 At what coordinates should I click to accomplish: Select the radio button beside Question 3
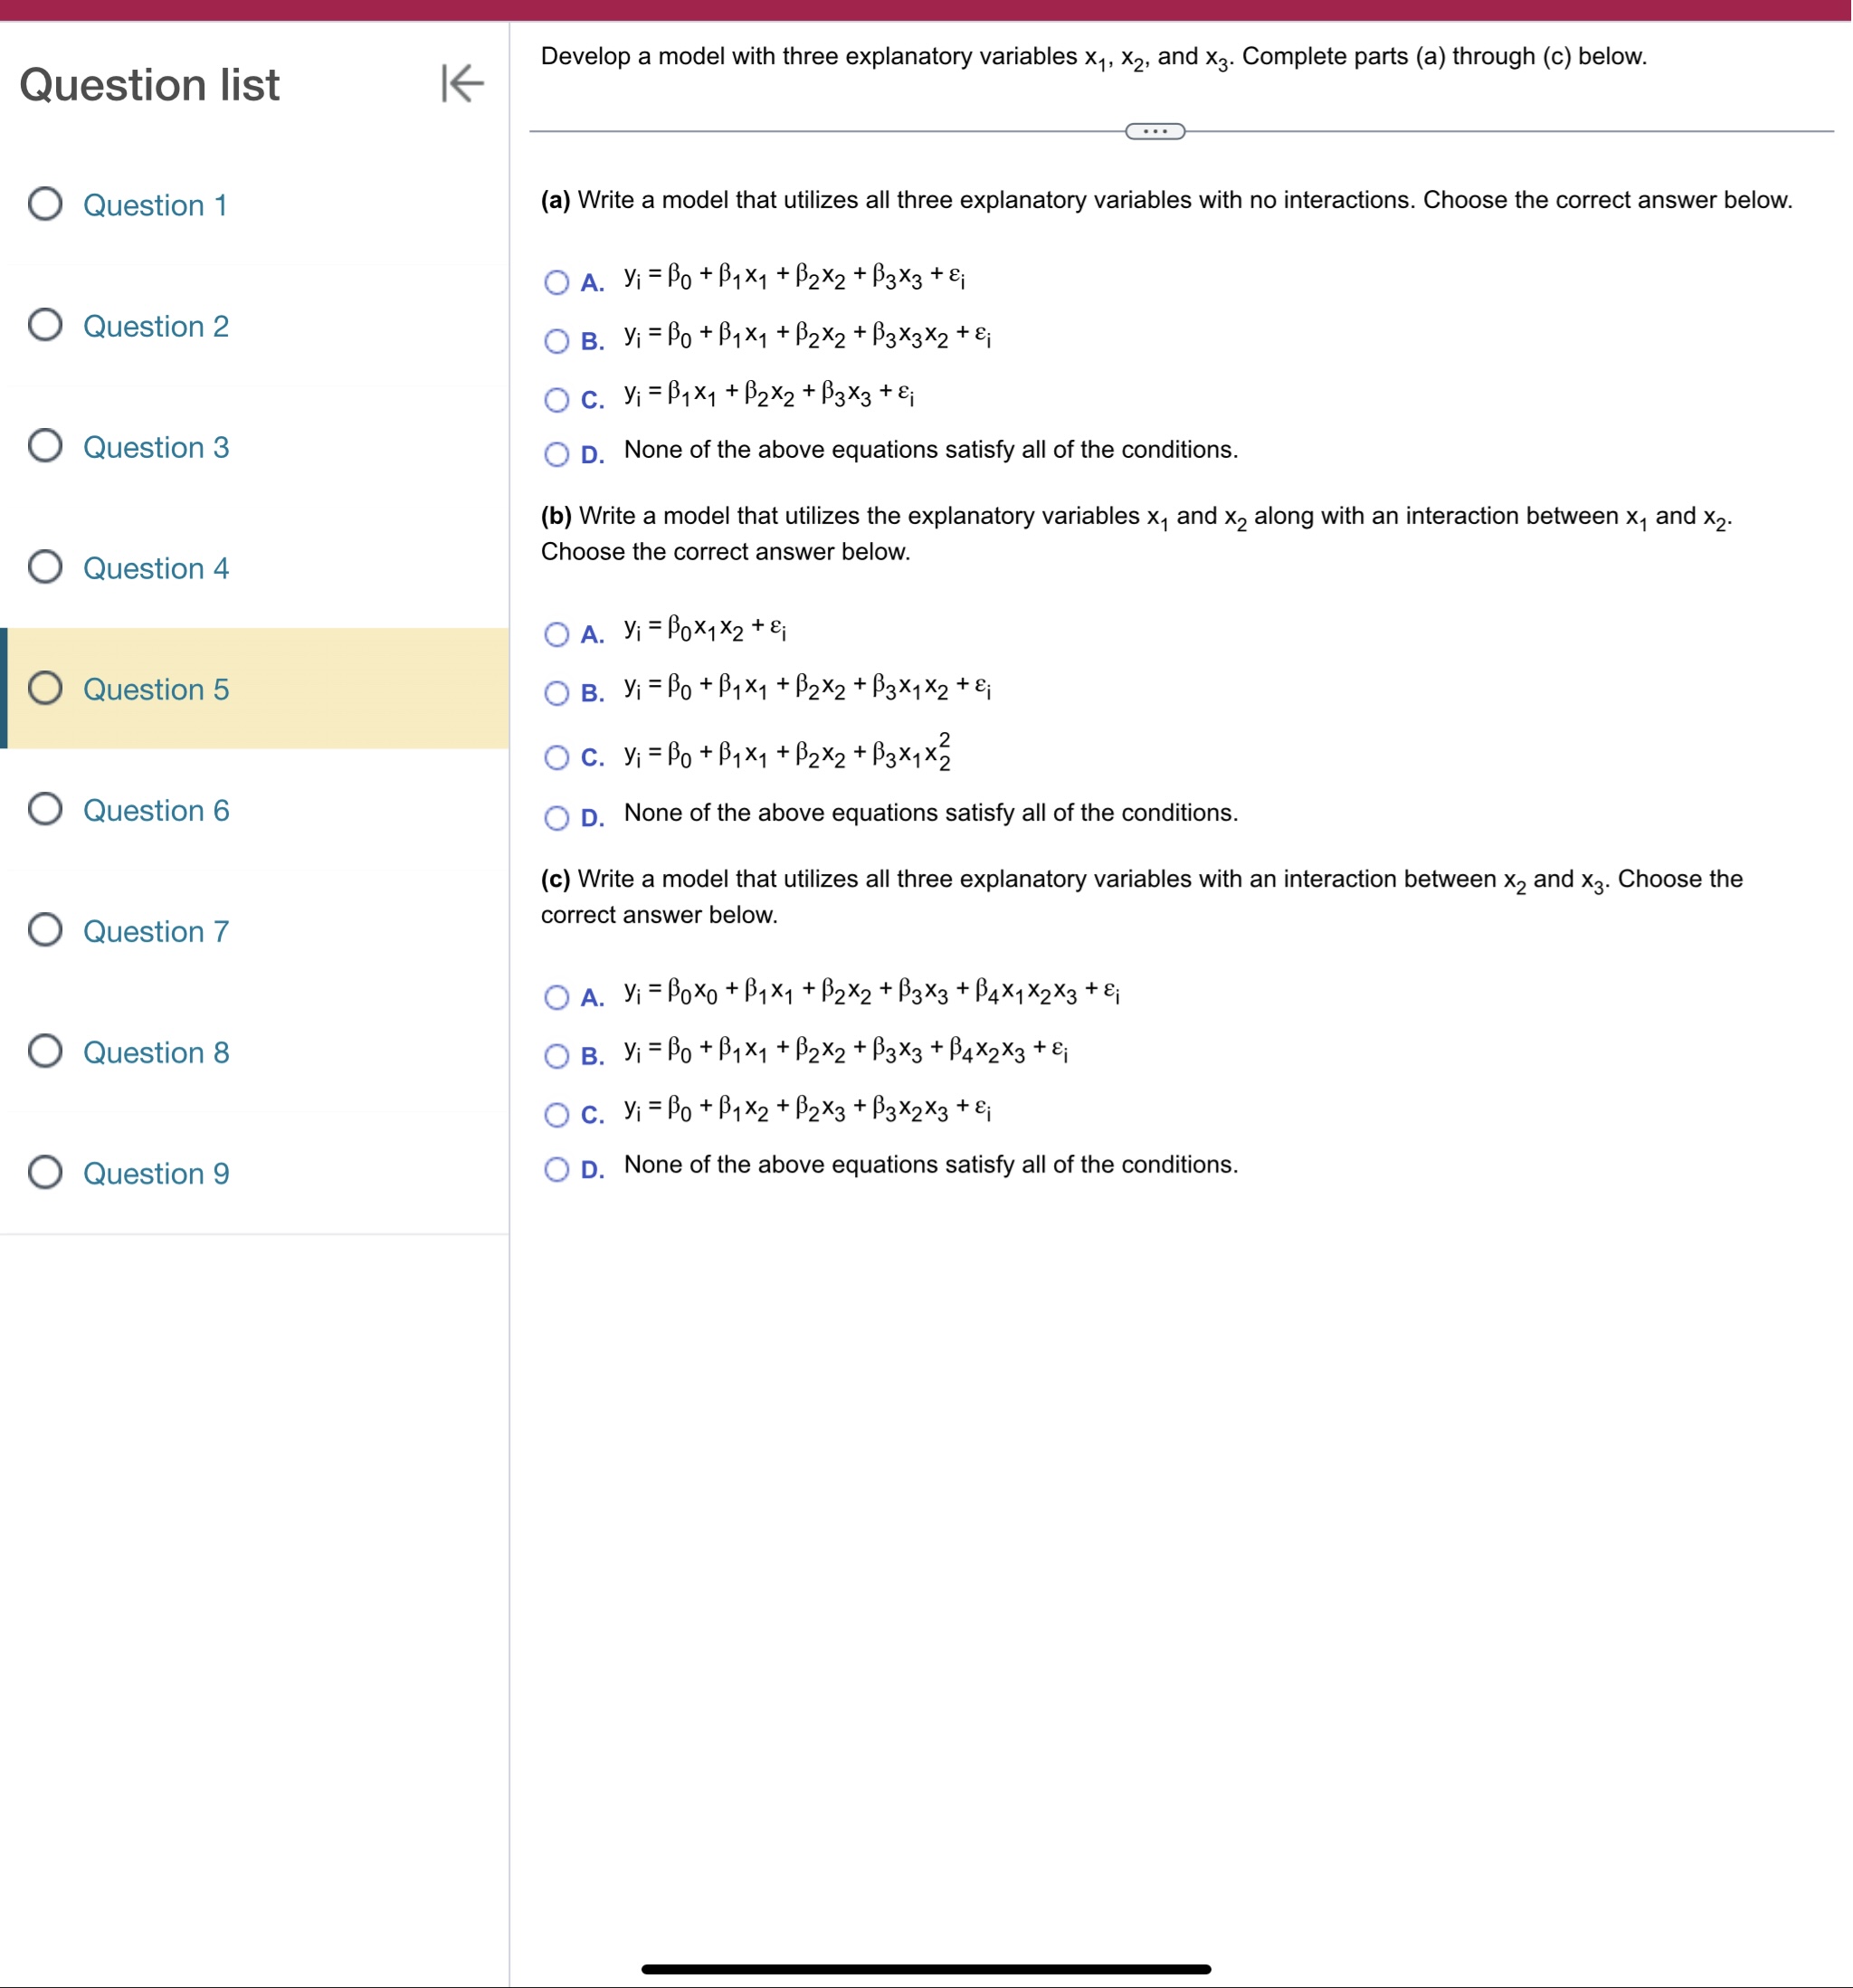pos(45,446)
